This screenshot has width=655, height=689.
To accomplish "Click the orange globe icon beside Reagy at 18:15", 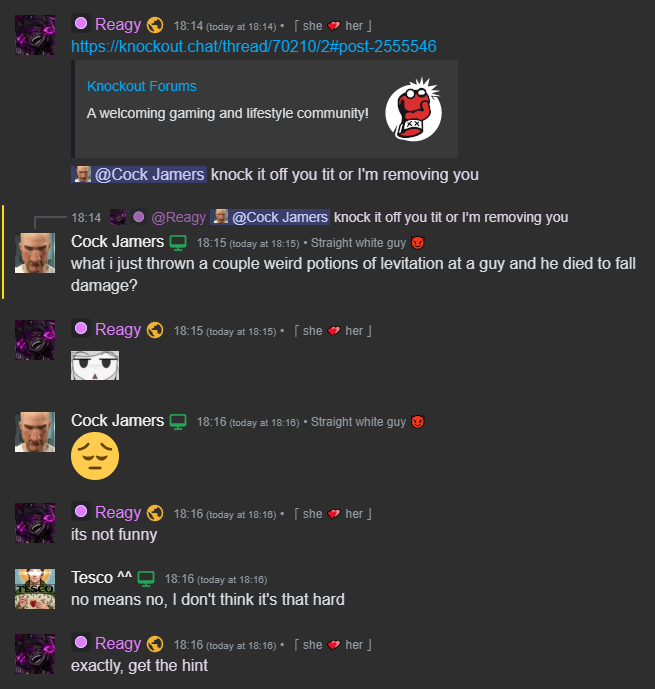I will [155, 330].
